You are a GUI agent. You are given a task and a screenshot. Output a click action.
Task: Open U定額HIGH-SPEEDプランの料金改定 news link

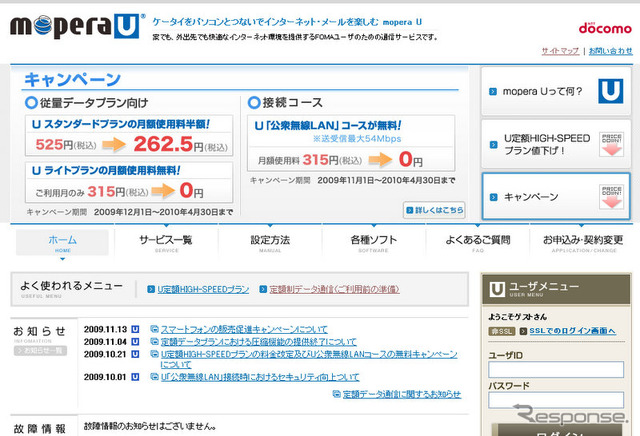tap(309, 359)
